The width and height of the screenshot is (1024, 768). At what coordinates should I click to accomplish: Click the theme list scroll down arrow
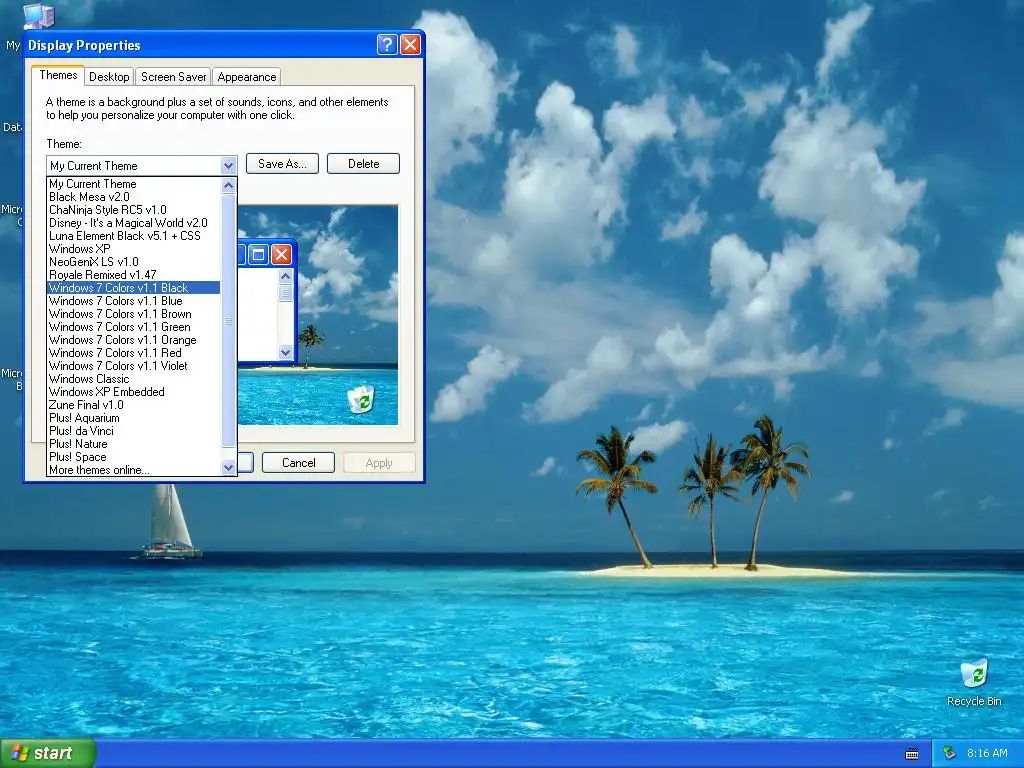(229, 467)
